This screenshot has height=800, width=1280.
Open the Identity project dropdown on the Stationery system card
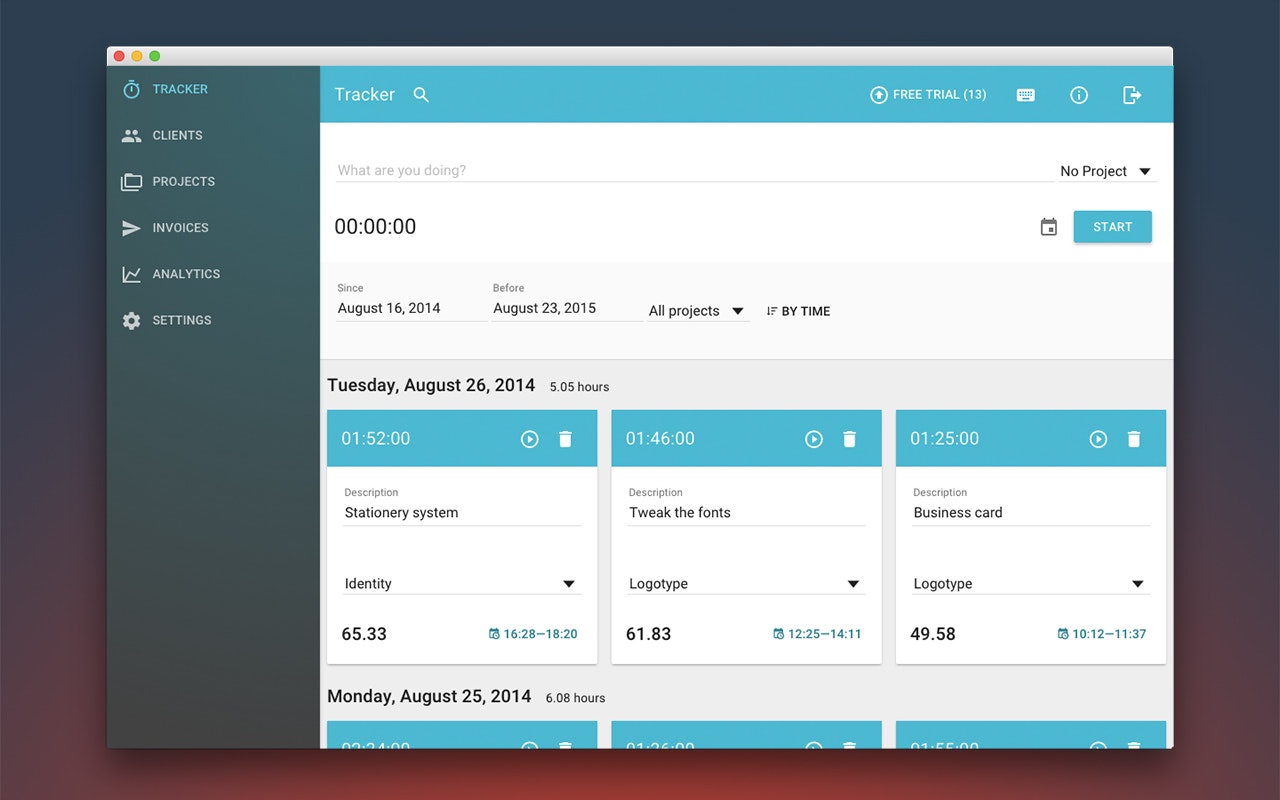pos(462,584)
